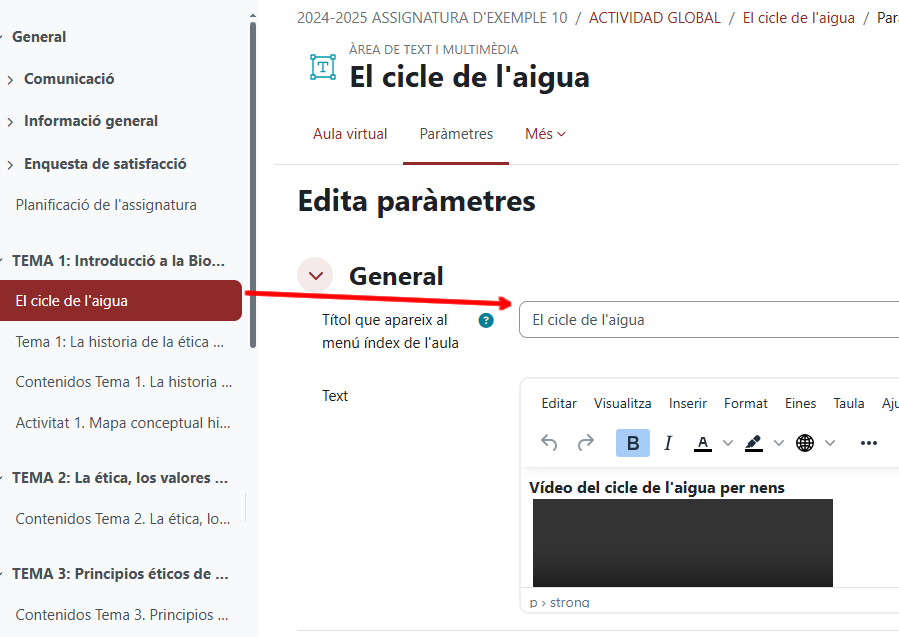Click the help icon beside 'Títol que apareix'

pyautogui.click(x=486, y=320)
